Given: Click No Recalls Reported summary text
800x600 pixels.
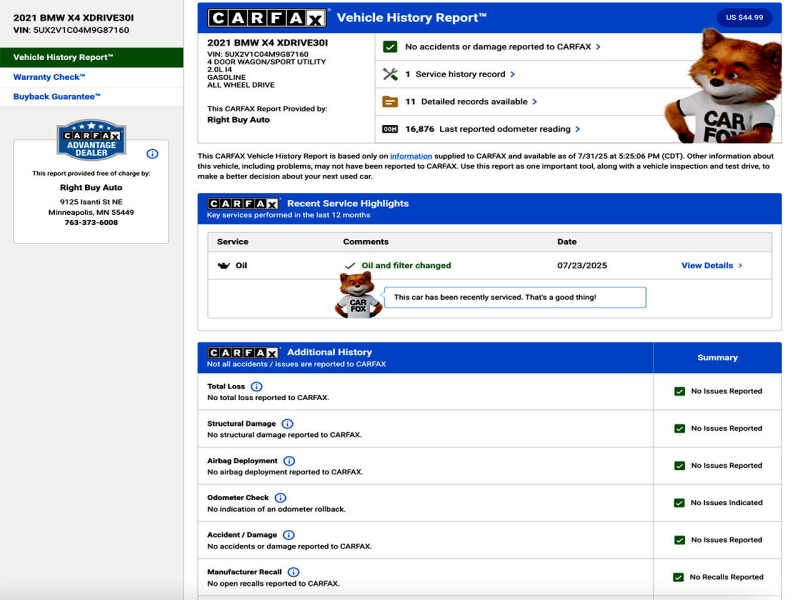Looking at the screenshot, I should [727, 577].
